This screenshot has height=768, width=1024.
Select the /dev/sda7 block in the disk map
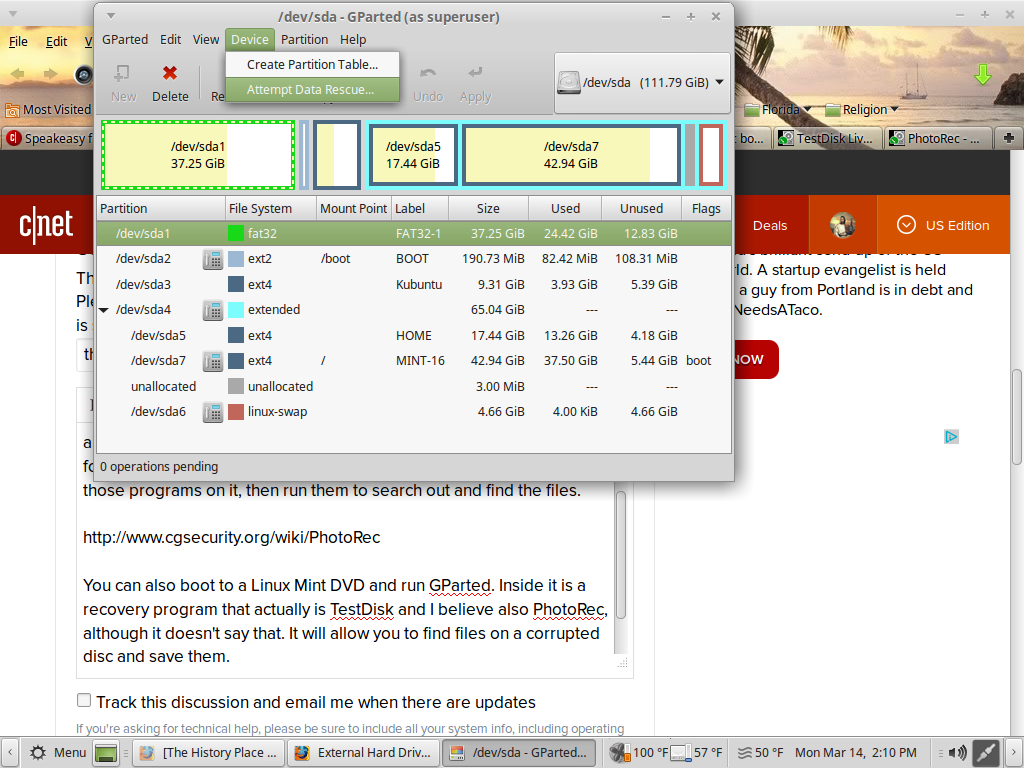tap(571, 155)
